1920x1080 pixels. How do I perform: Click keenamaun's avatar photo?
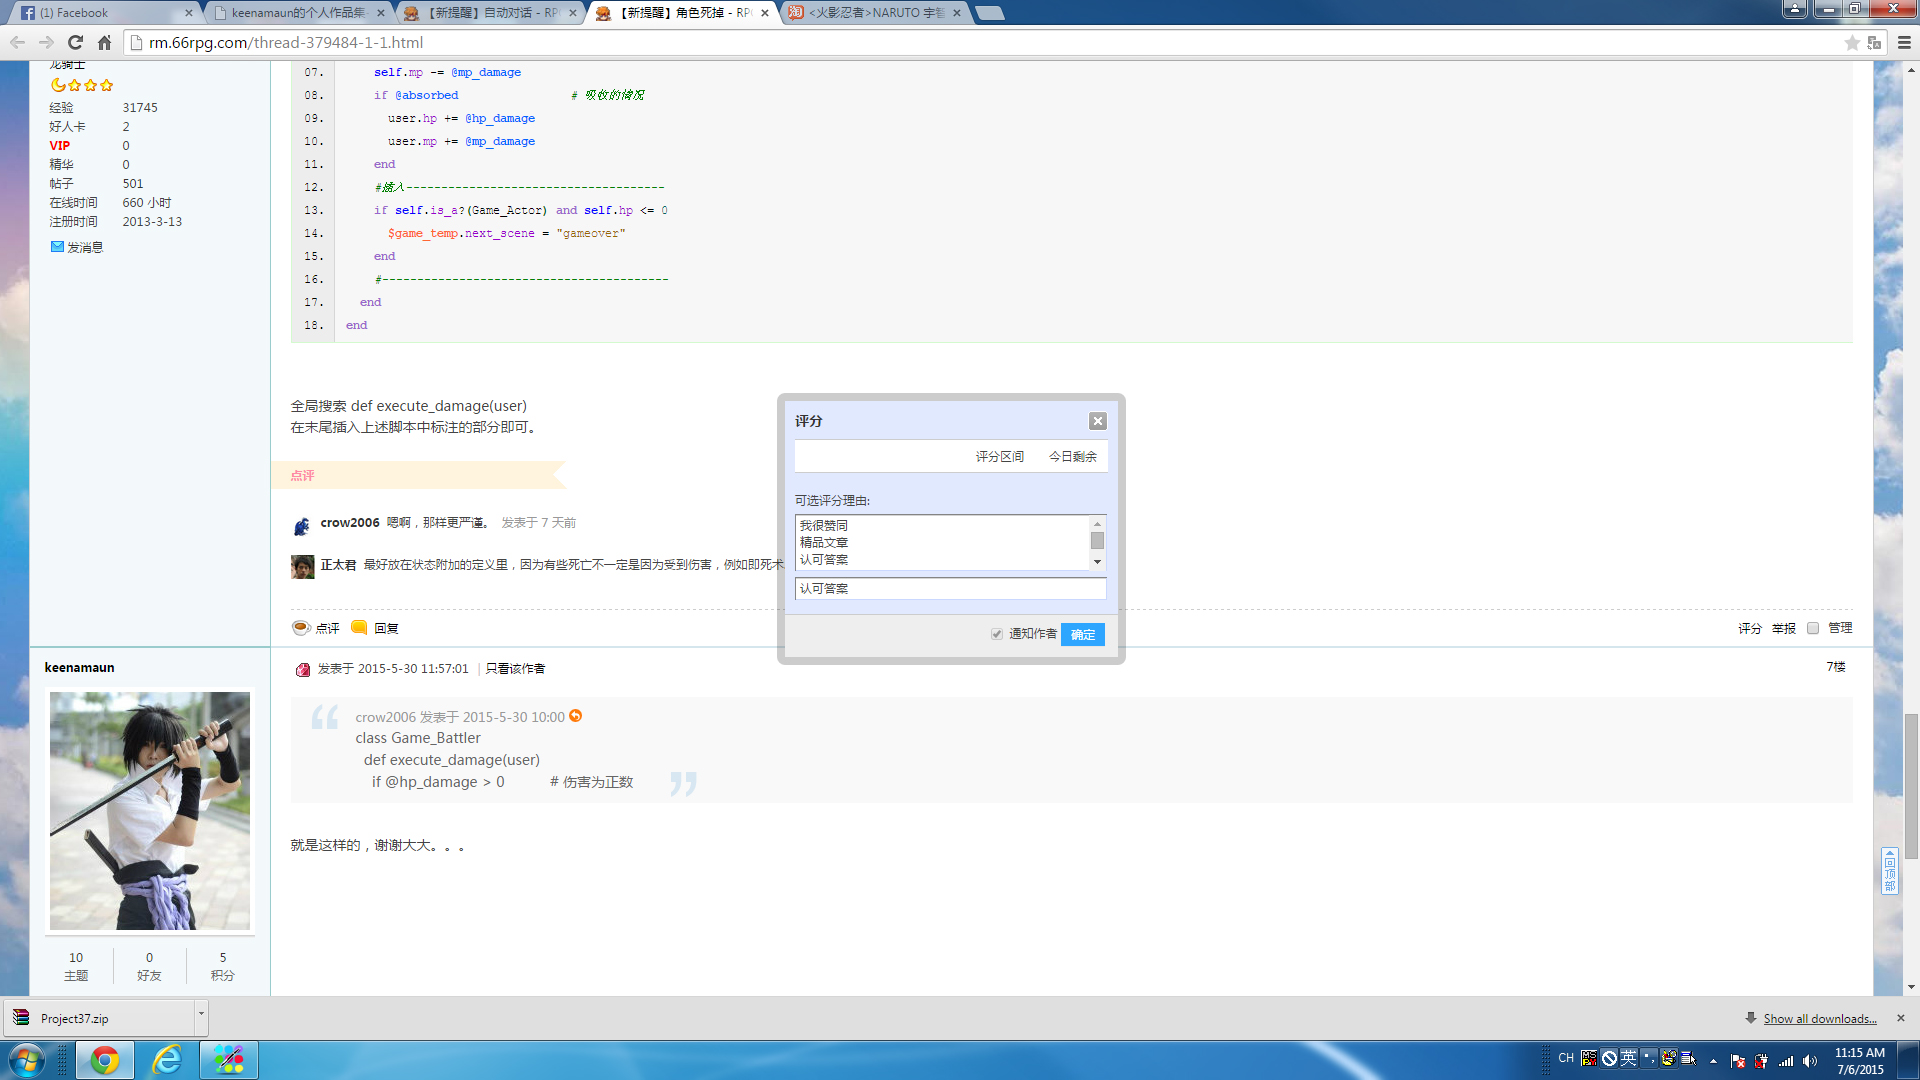tap(150, 811)
